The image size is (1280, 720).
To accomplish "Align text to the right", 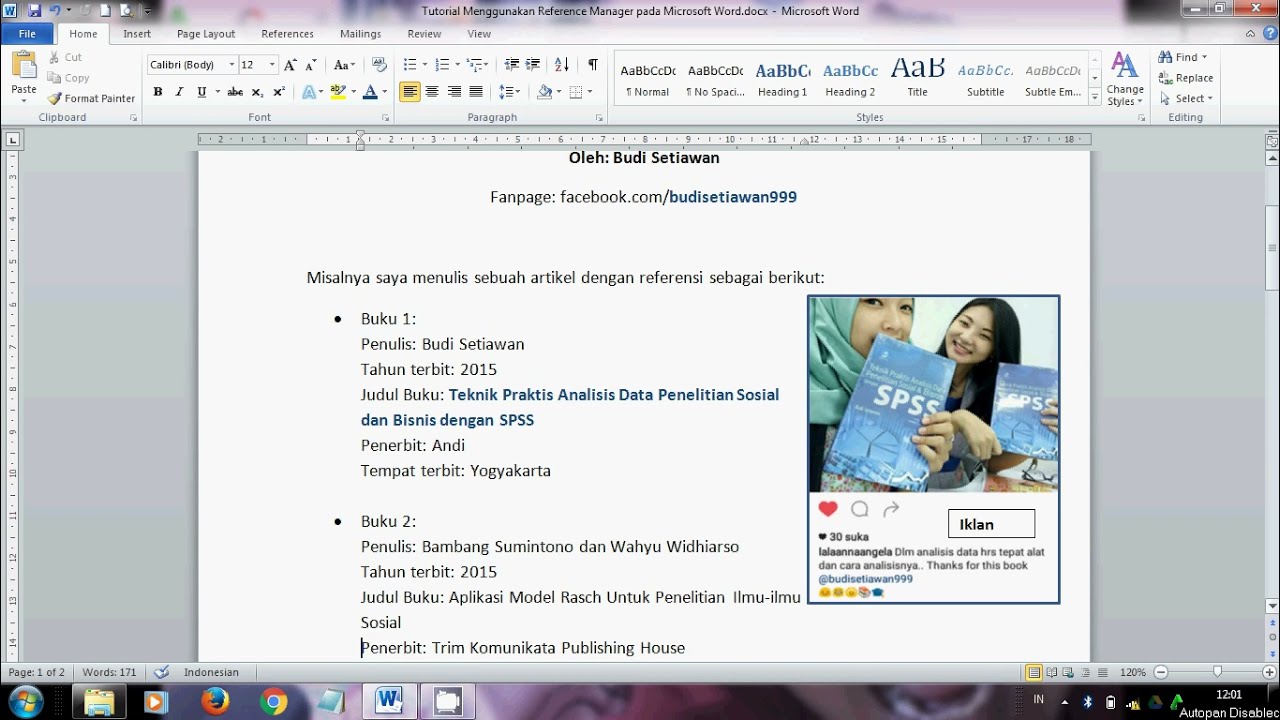I will [x=454, y=92].
